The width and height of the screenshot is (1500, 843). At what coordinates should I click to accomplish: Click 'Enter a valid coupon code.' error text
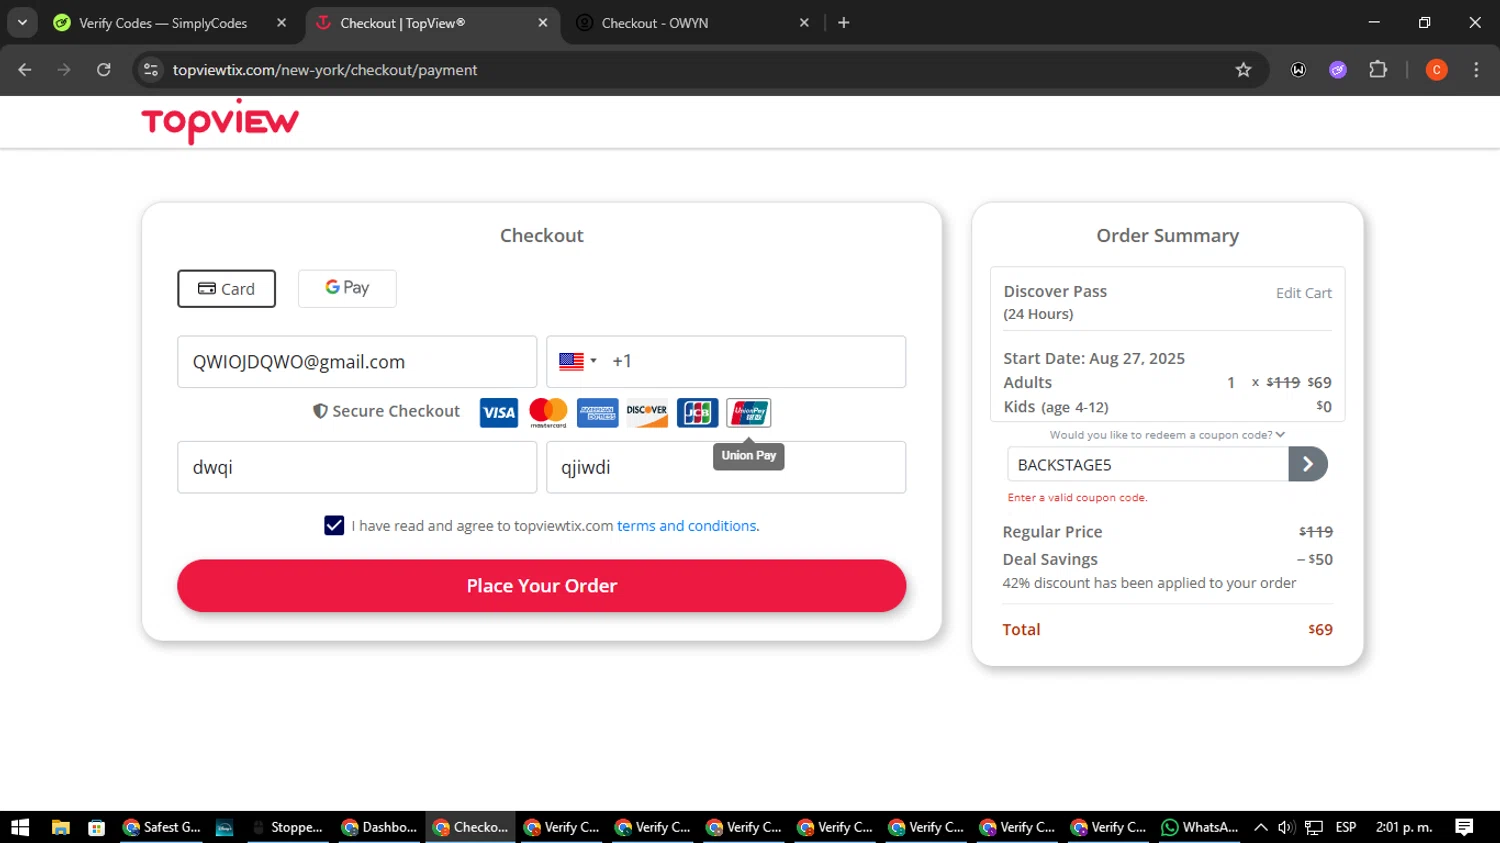[1077, 497]
